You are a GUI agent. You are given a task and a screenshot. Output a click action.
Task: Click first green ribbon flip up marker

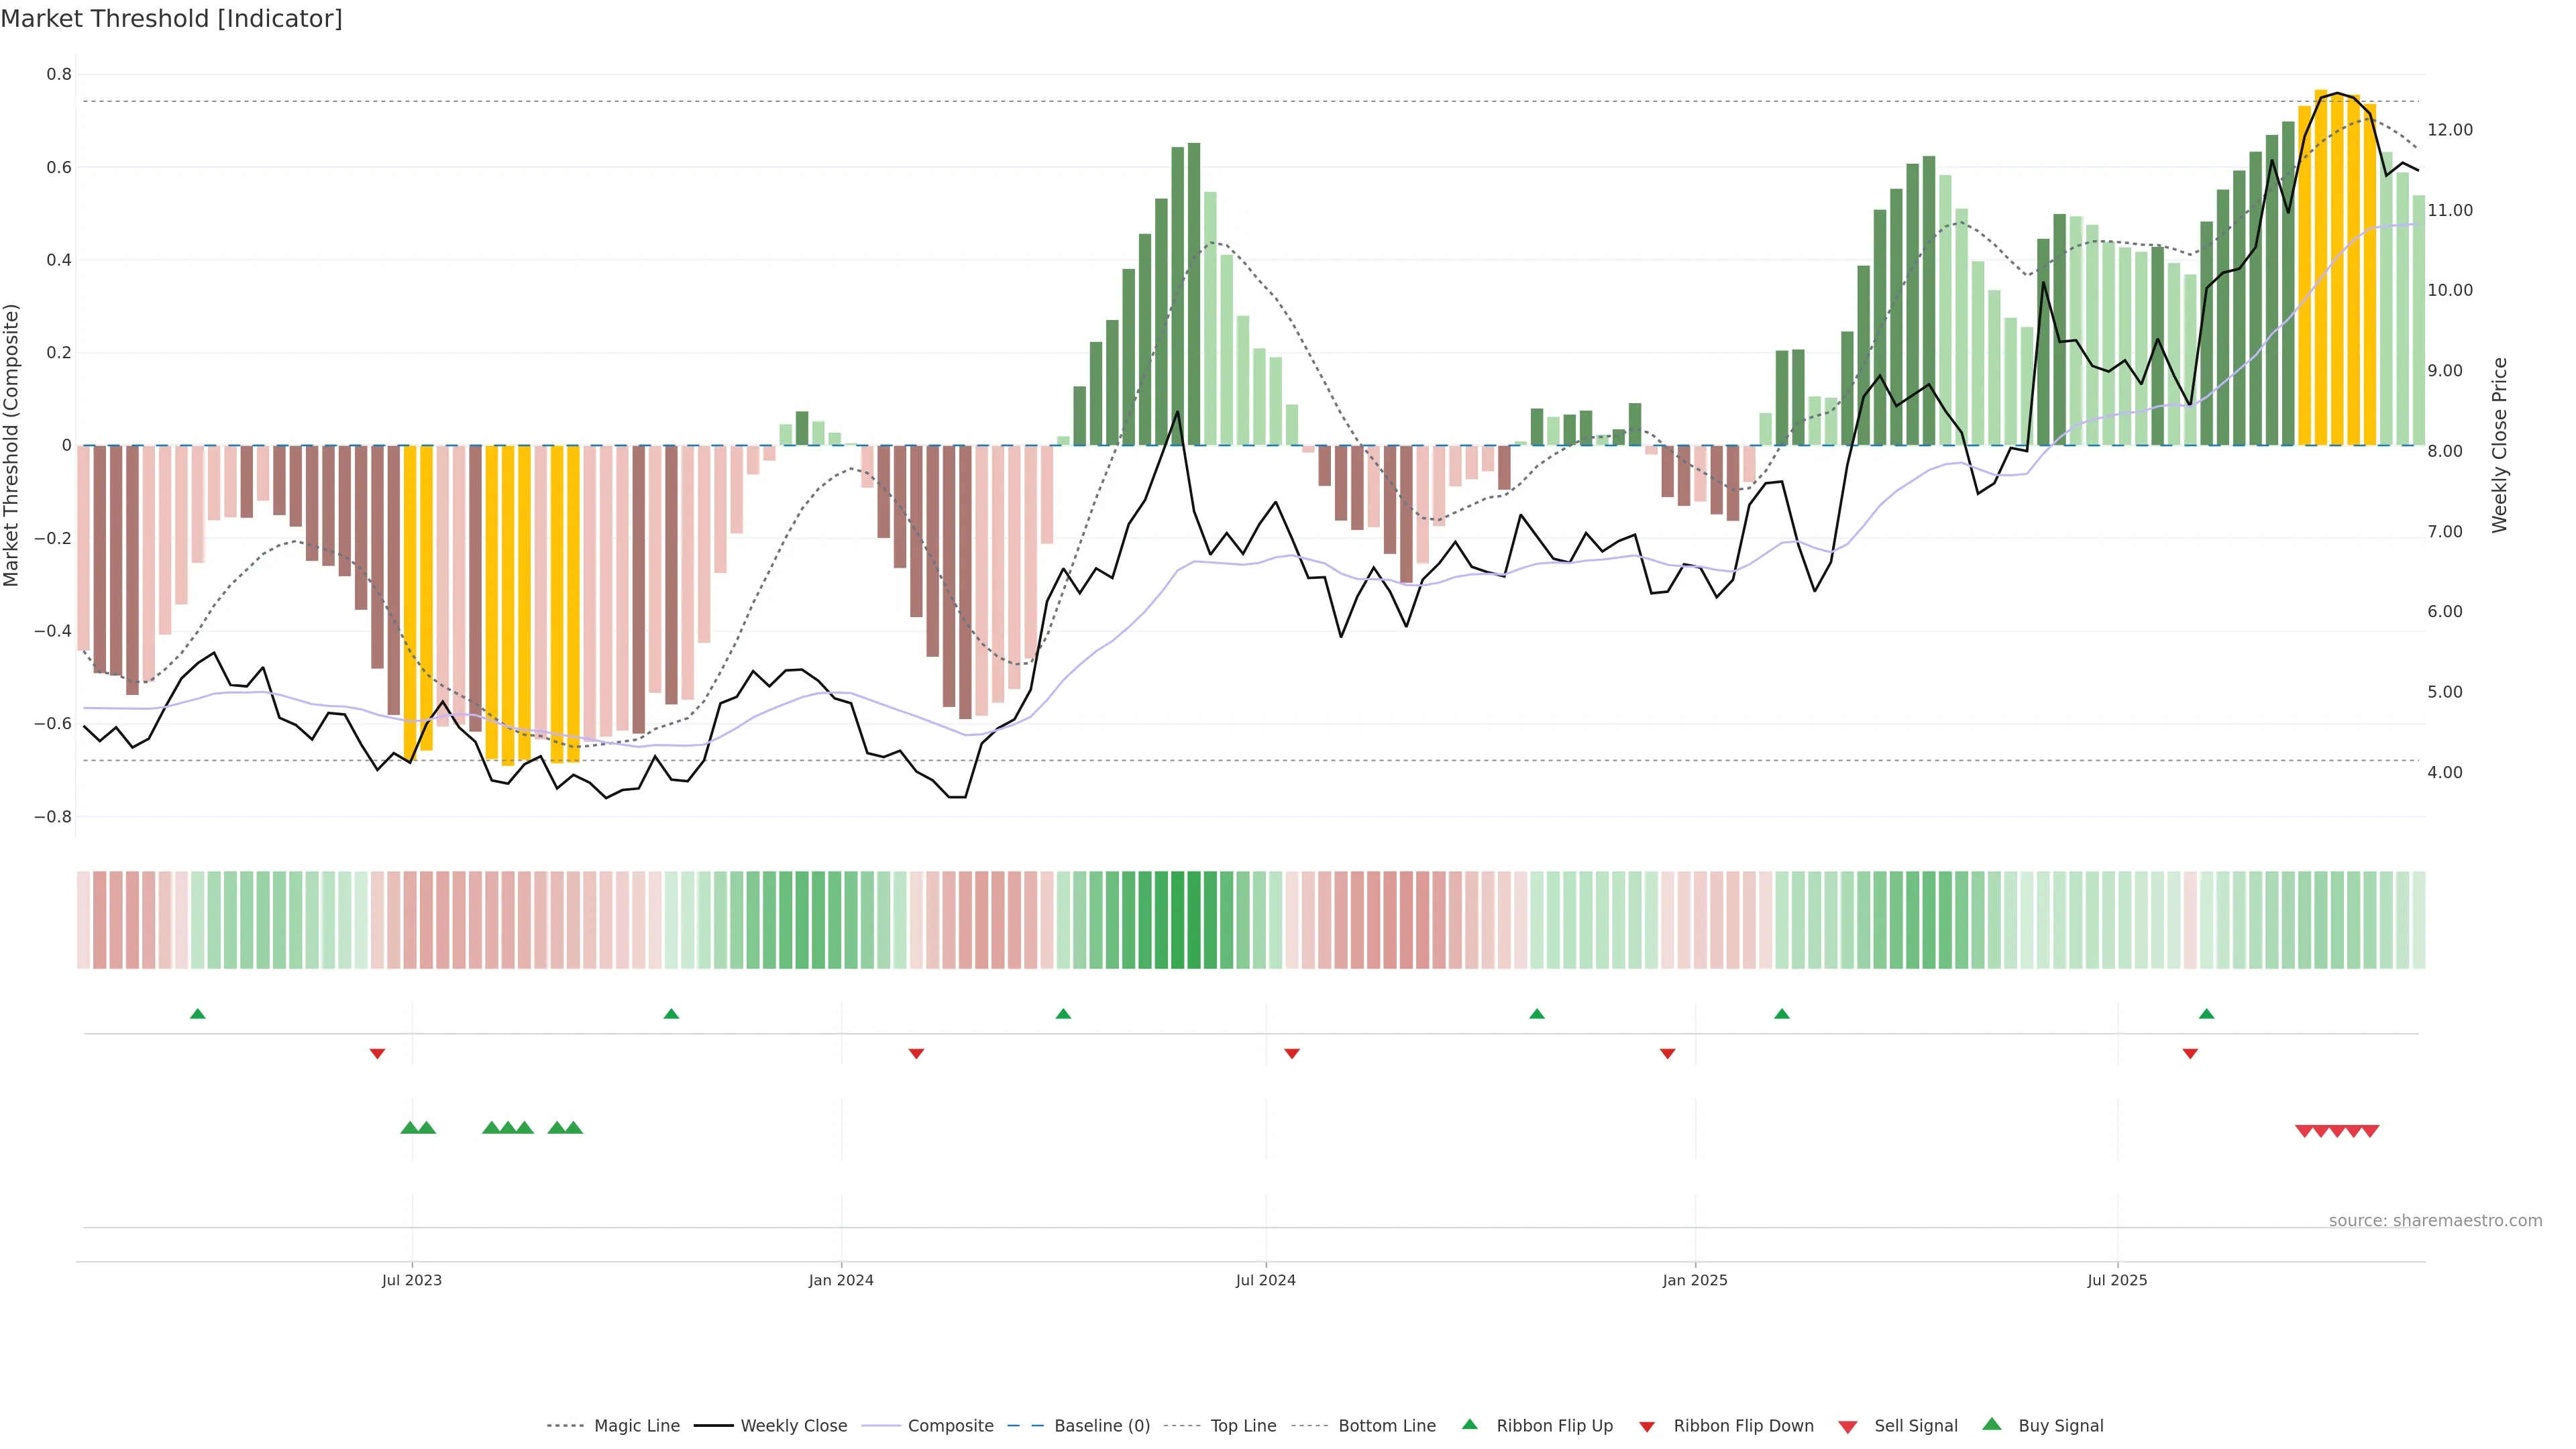198,1014
